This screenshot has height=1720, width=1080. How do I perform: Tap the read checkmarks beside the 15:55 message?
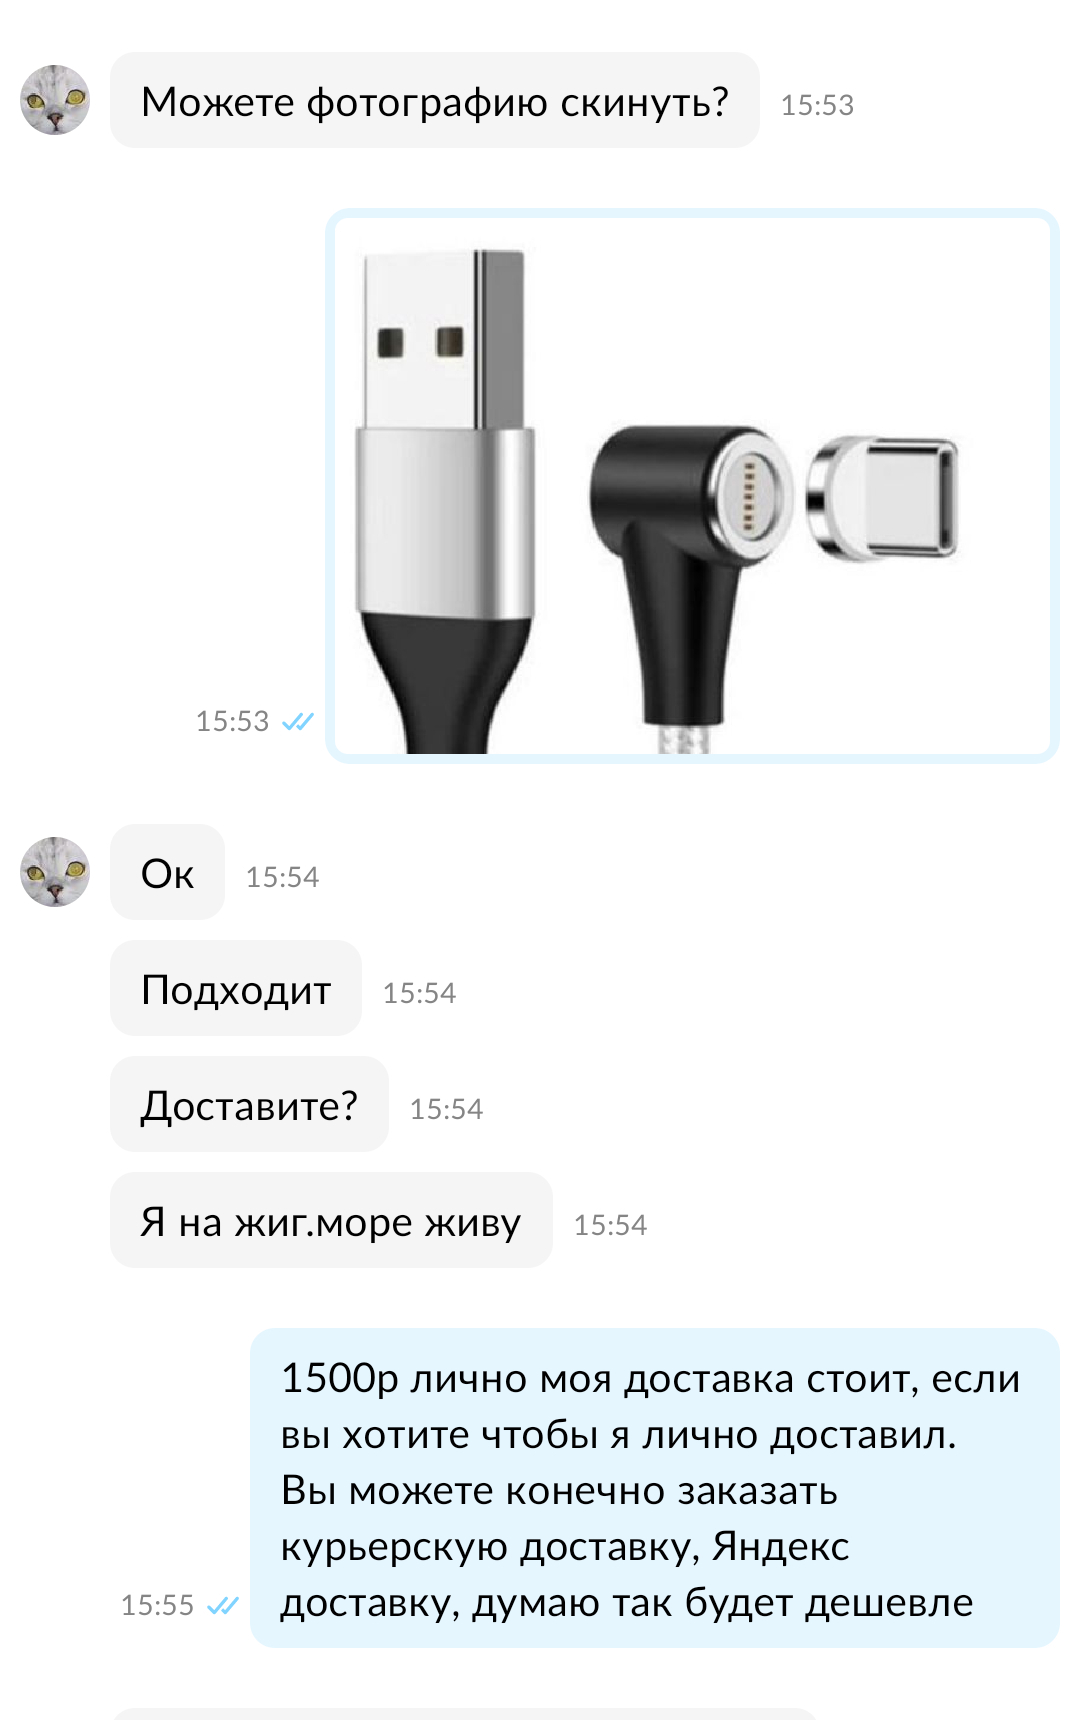pos(223,1605)
